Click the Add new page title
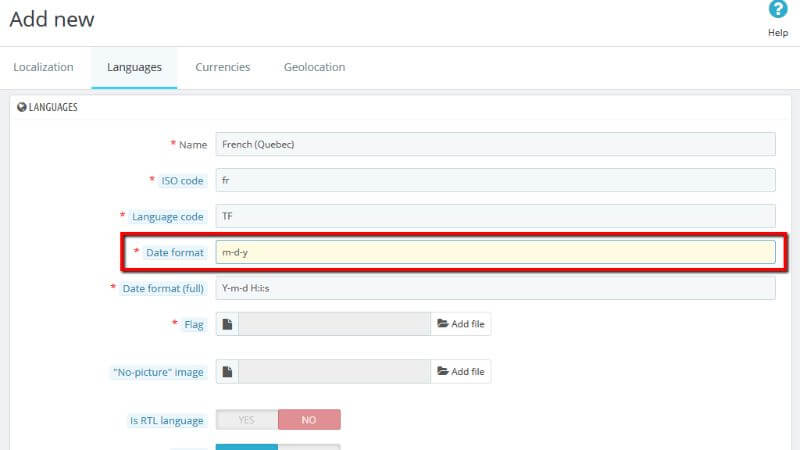Viewport: 800px width, 450px height. pyautogui.click(x=52, y=19)
